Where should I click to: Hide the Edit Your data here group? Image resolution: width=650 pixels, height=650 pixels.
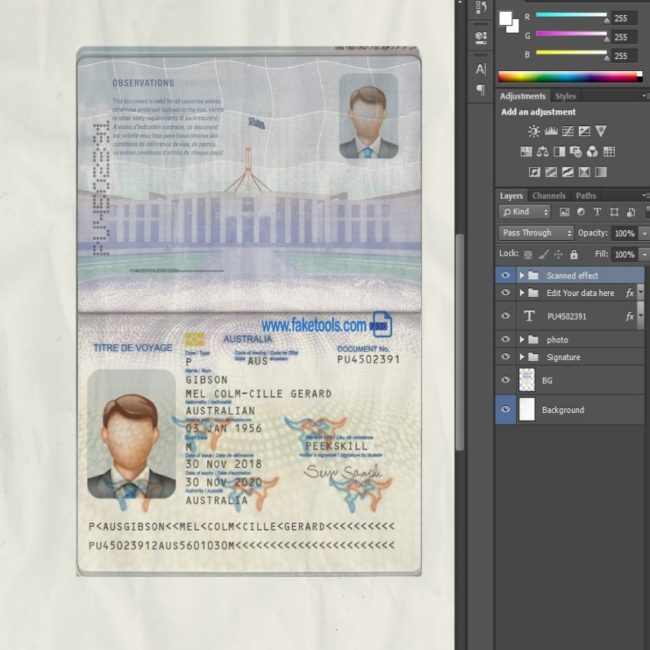coord(505,293)
